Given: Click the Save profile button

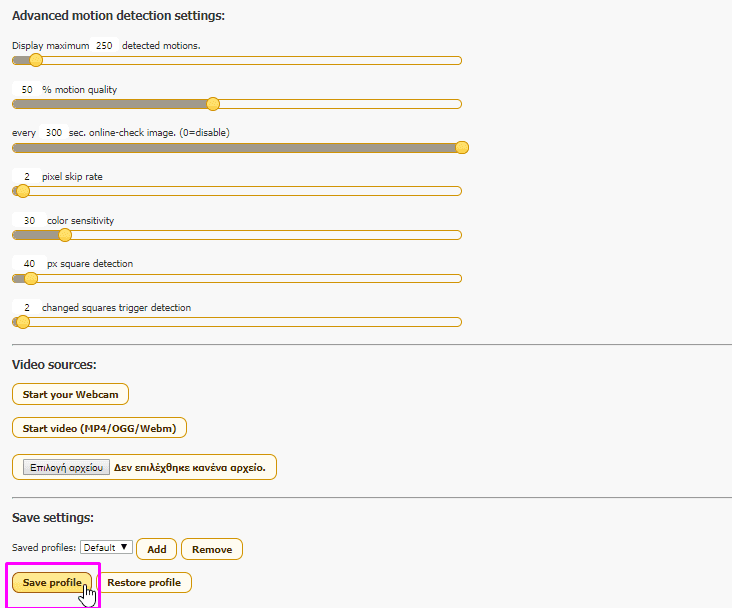Looking at the screenshot, I should coord(53,582).
